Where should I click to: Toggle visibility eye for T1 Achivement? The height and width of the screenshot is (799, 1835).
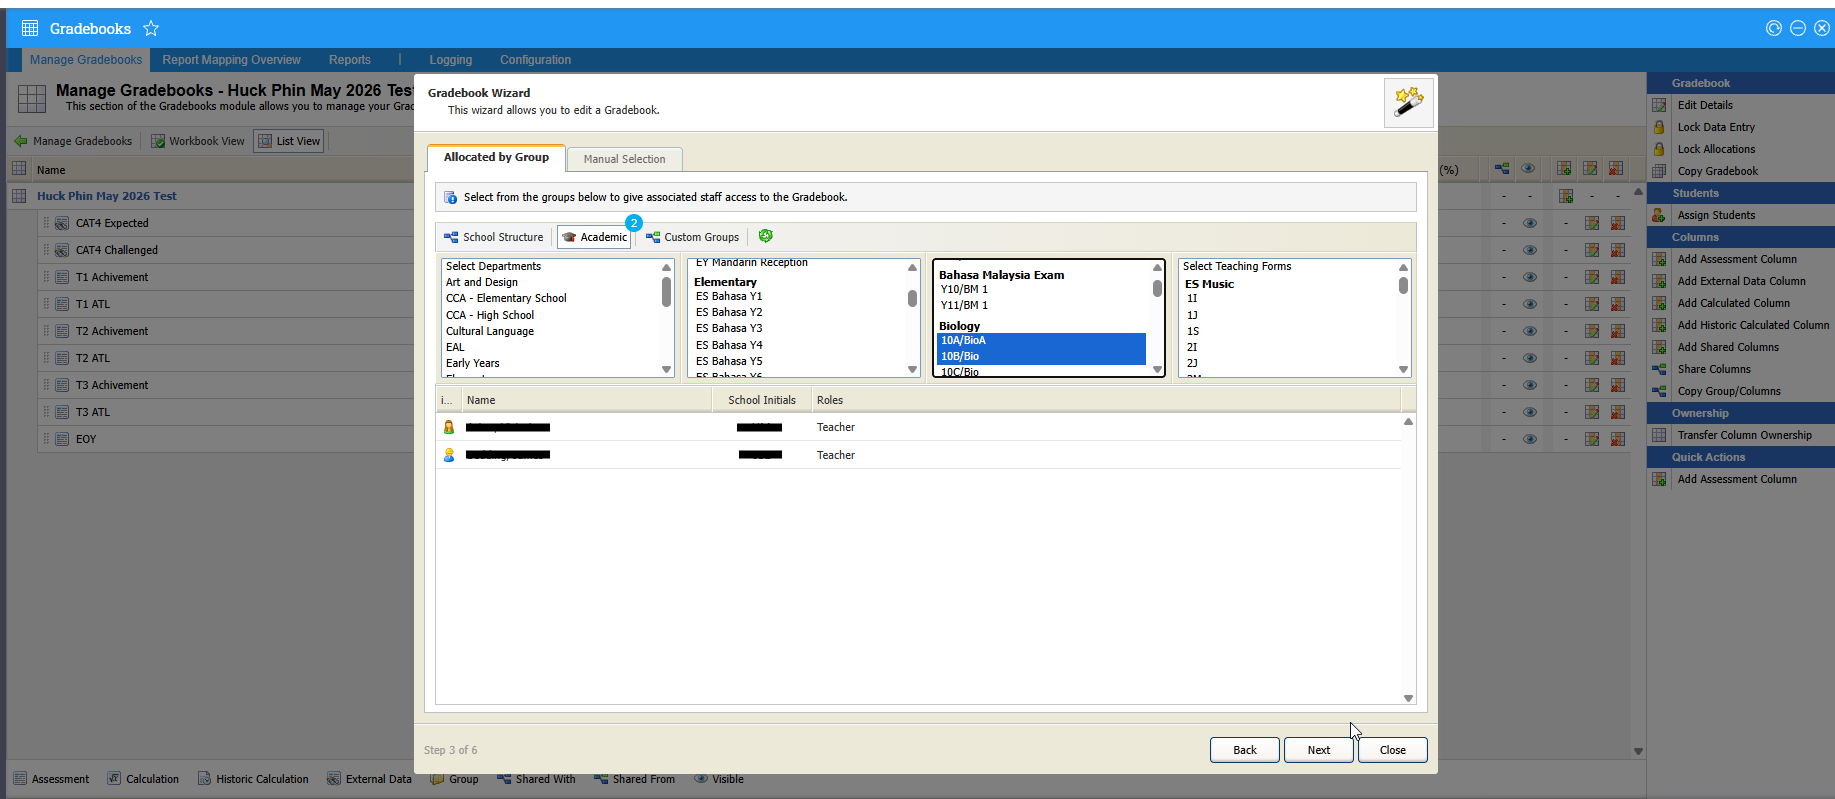coord(1530,277)
